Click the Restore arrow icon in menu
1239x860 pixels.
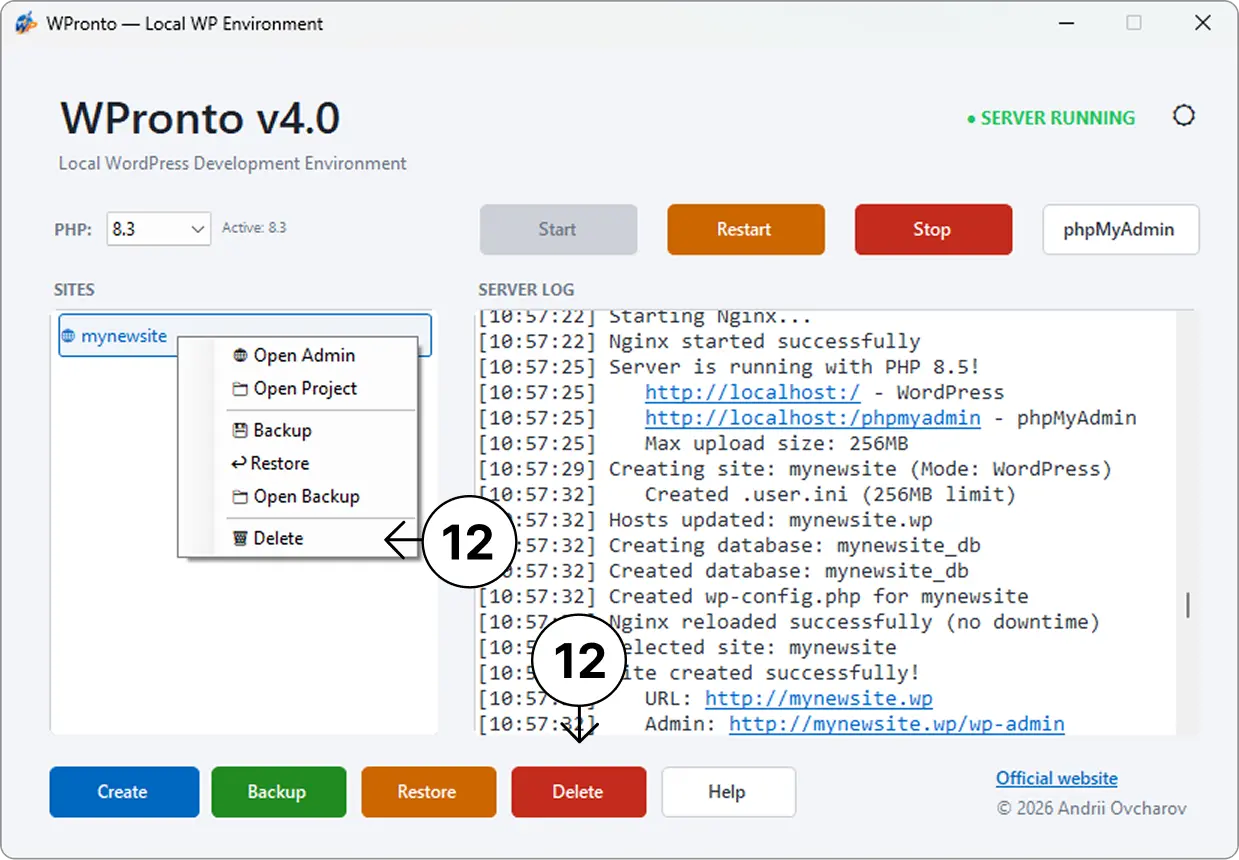(x=239, y=463)
